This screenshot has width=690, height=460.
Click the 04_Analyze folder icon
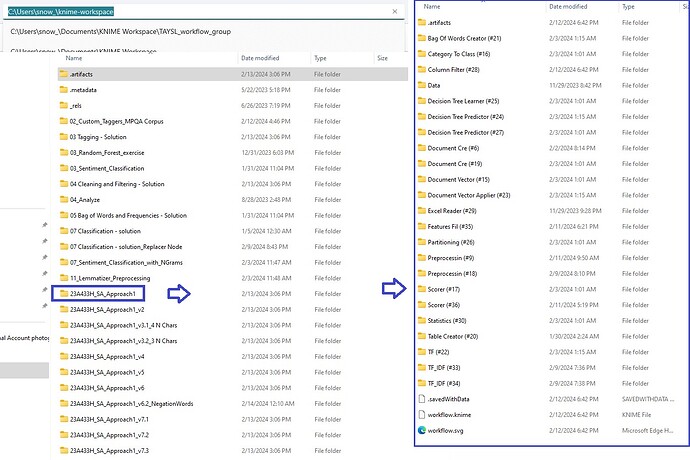point(64,199)
